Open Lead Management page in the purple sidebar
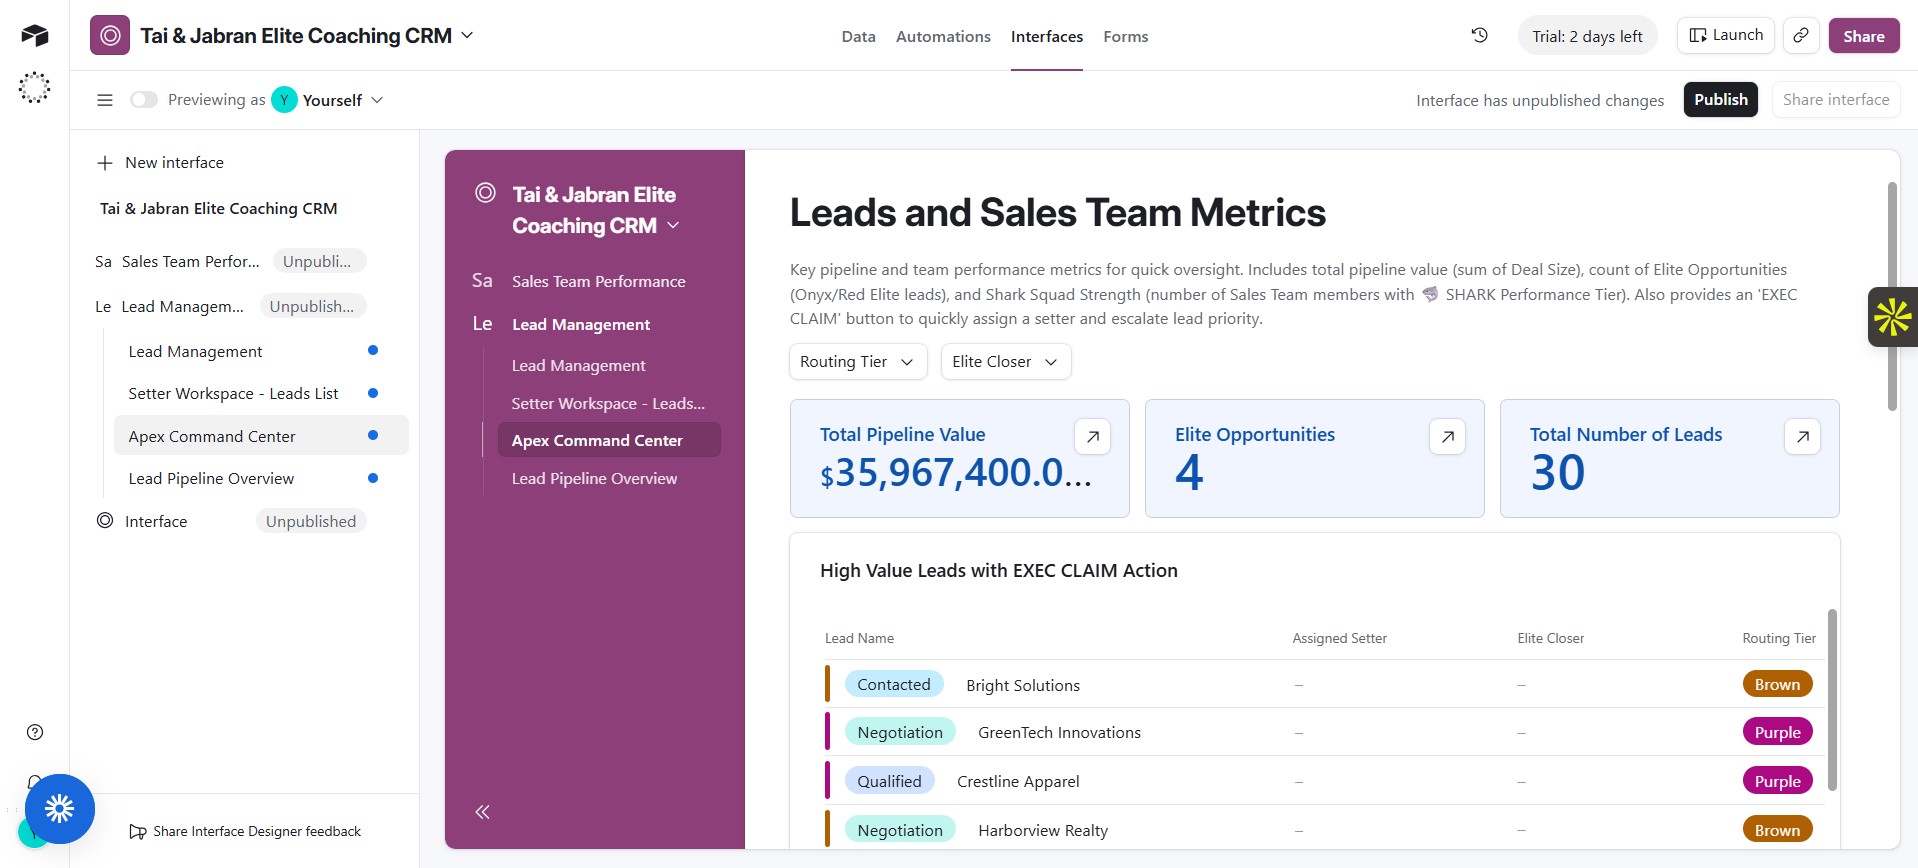The image size is (1918, 868). click(578, 366)
